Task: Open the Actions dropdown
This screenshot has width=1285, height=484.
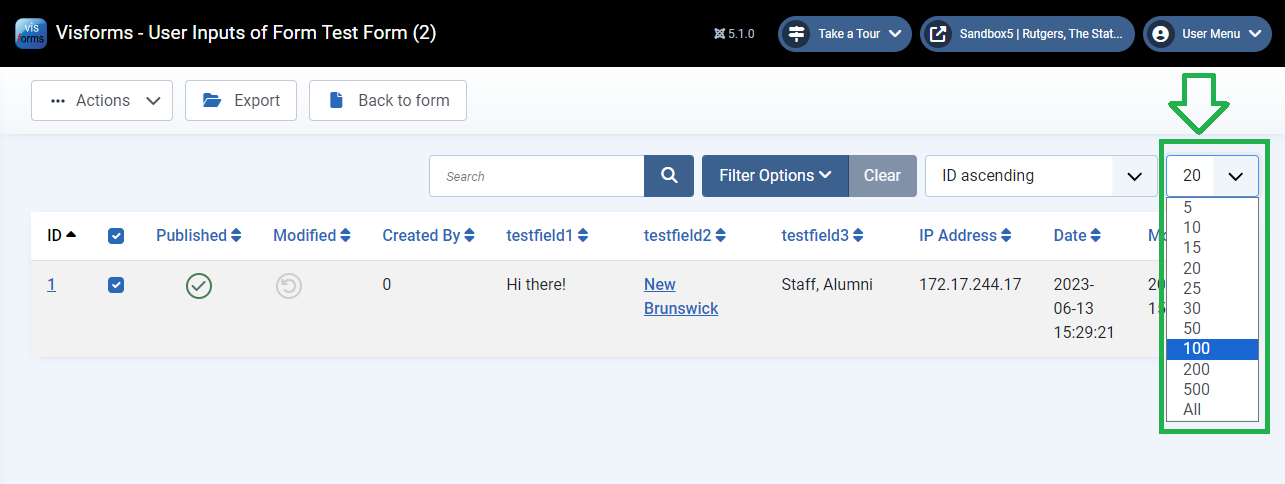Action: pyautogui.click(x=102, y=101)
